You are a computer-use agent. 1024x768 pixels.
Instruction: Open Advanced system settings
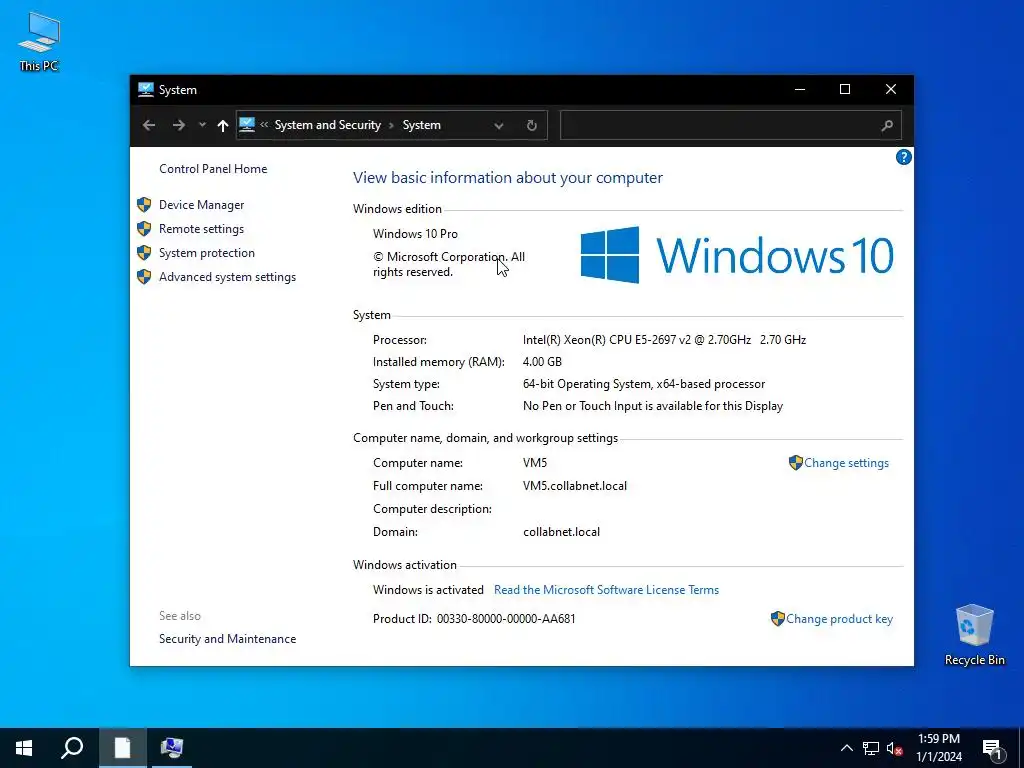(227, 277)
